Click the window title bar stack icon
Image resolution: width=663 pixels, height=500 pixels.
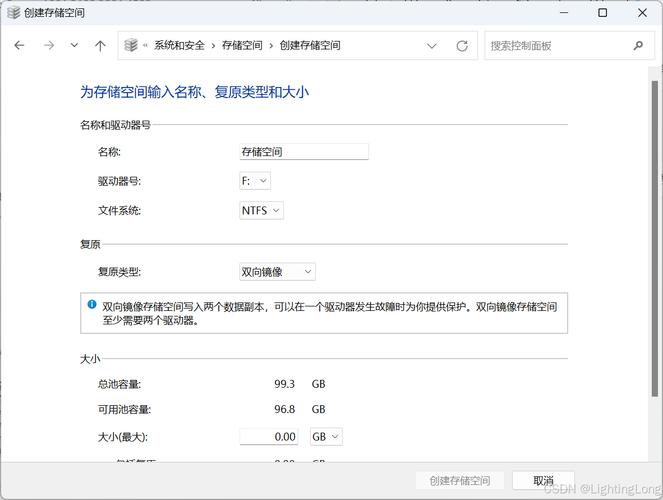[x=14, y=13]
